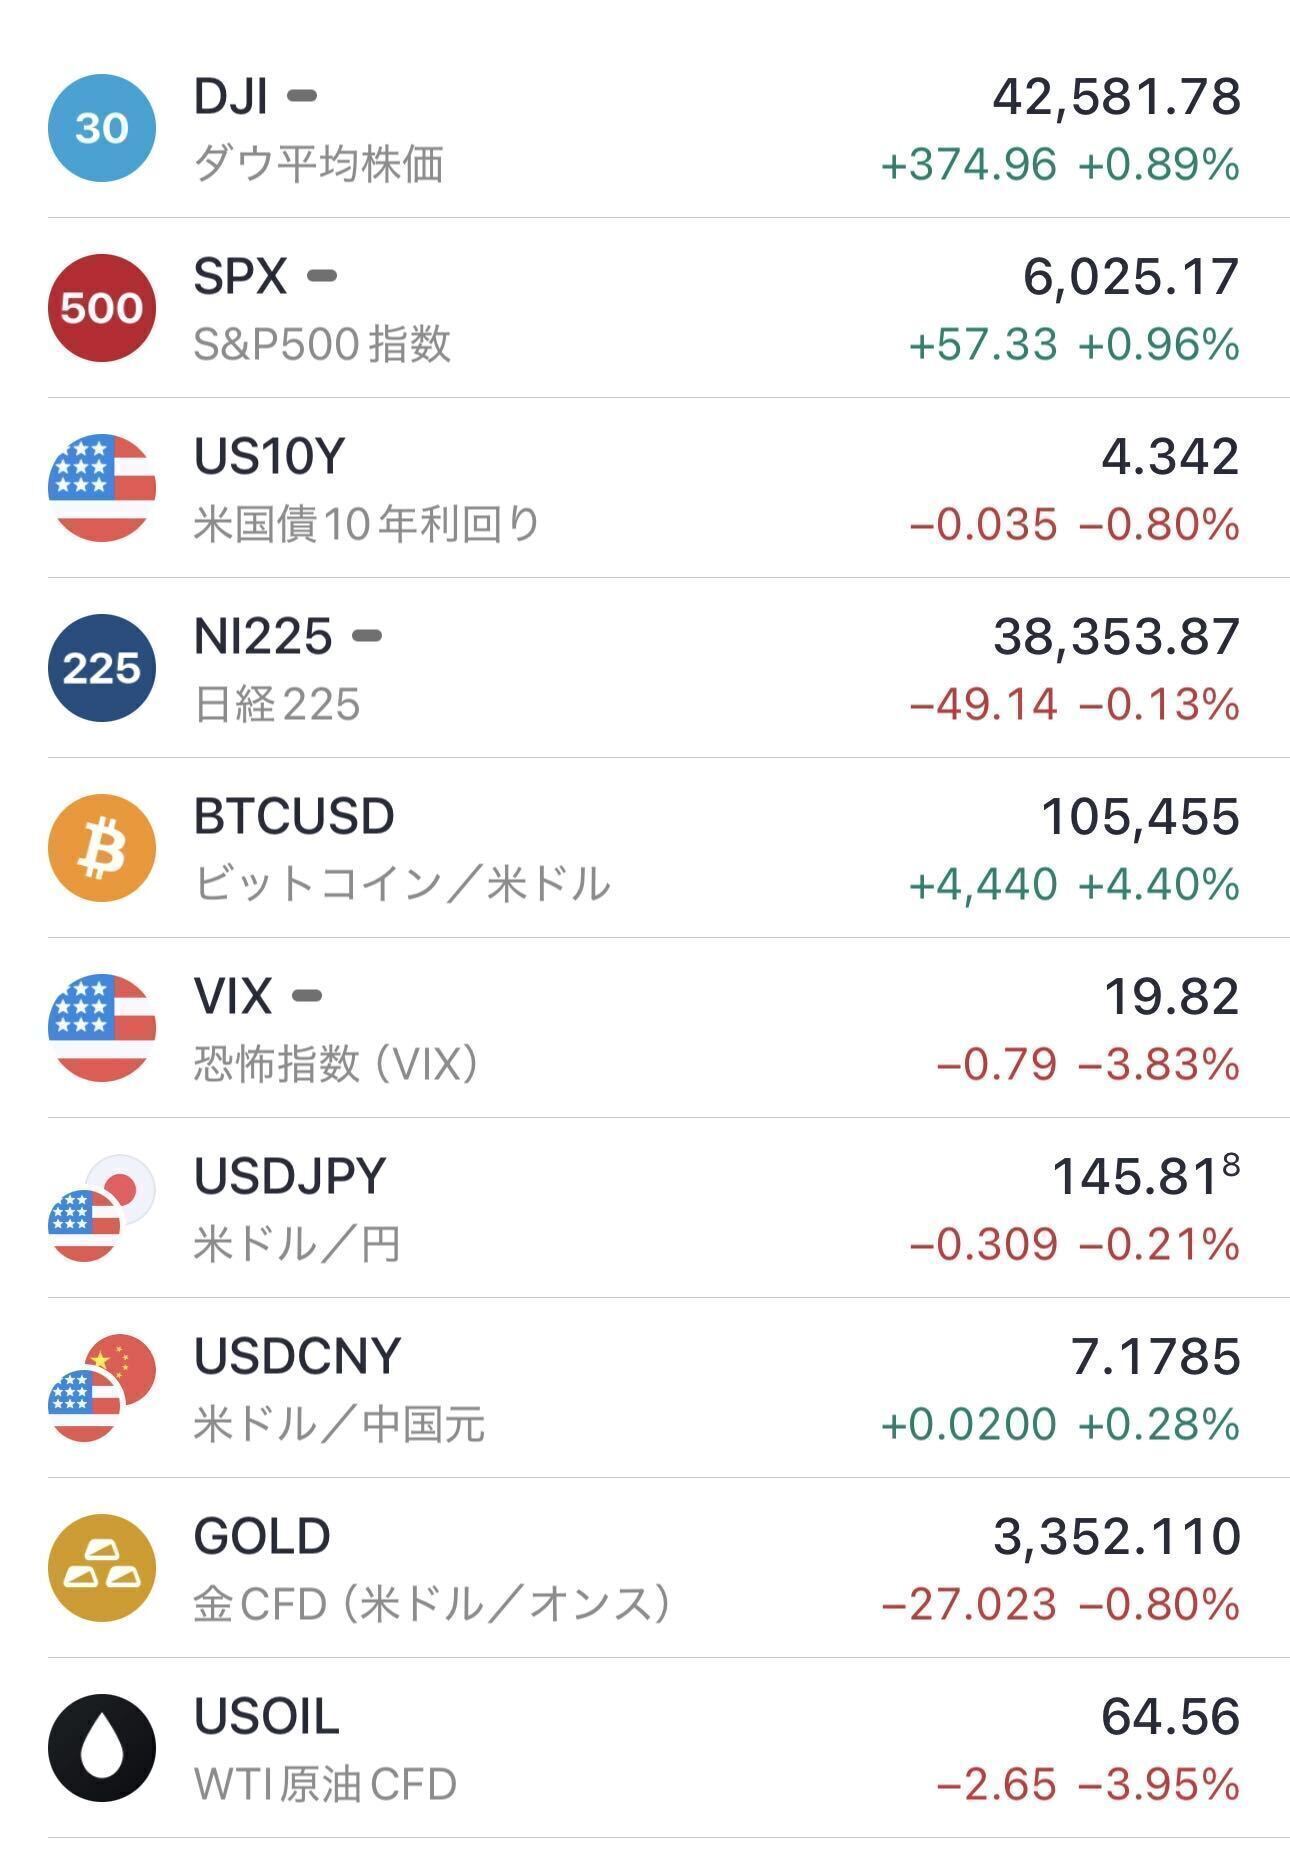Tap the black oil drop USOIL icon
Viewport: 1290px width, 1851px height.
pyautogui.click(x=102, y=1748)
